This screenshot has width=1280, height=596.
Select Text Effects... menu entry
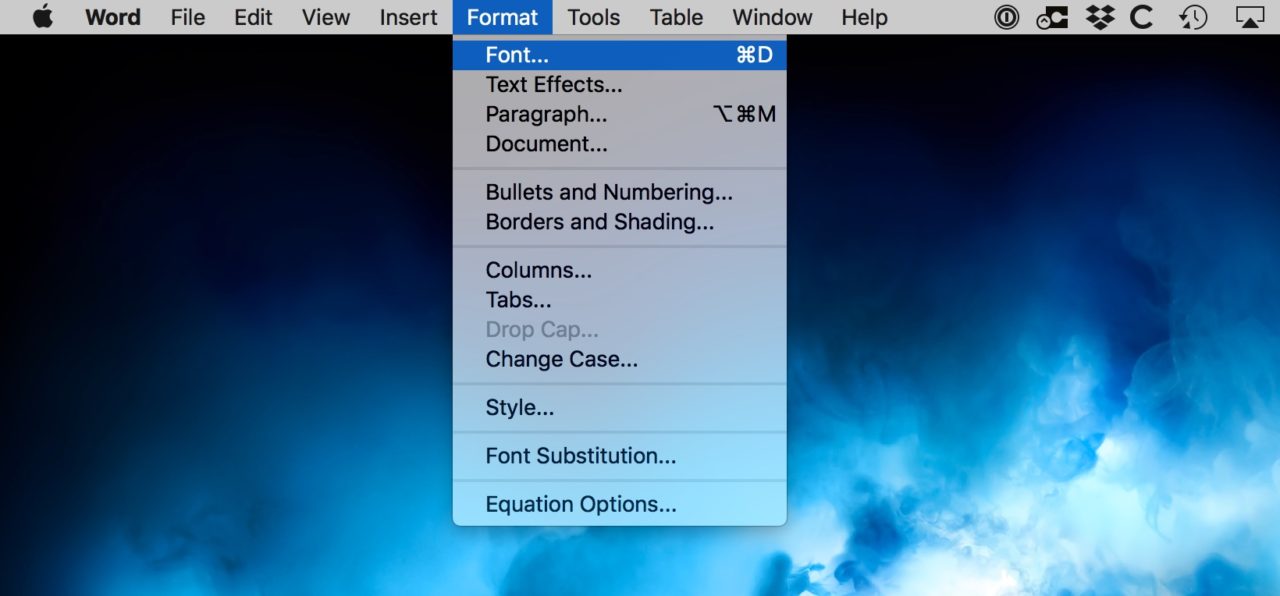(620, 85)
